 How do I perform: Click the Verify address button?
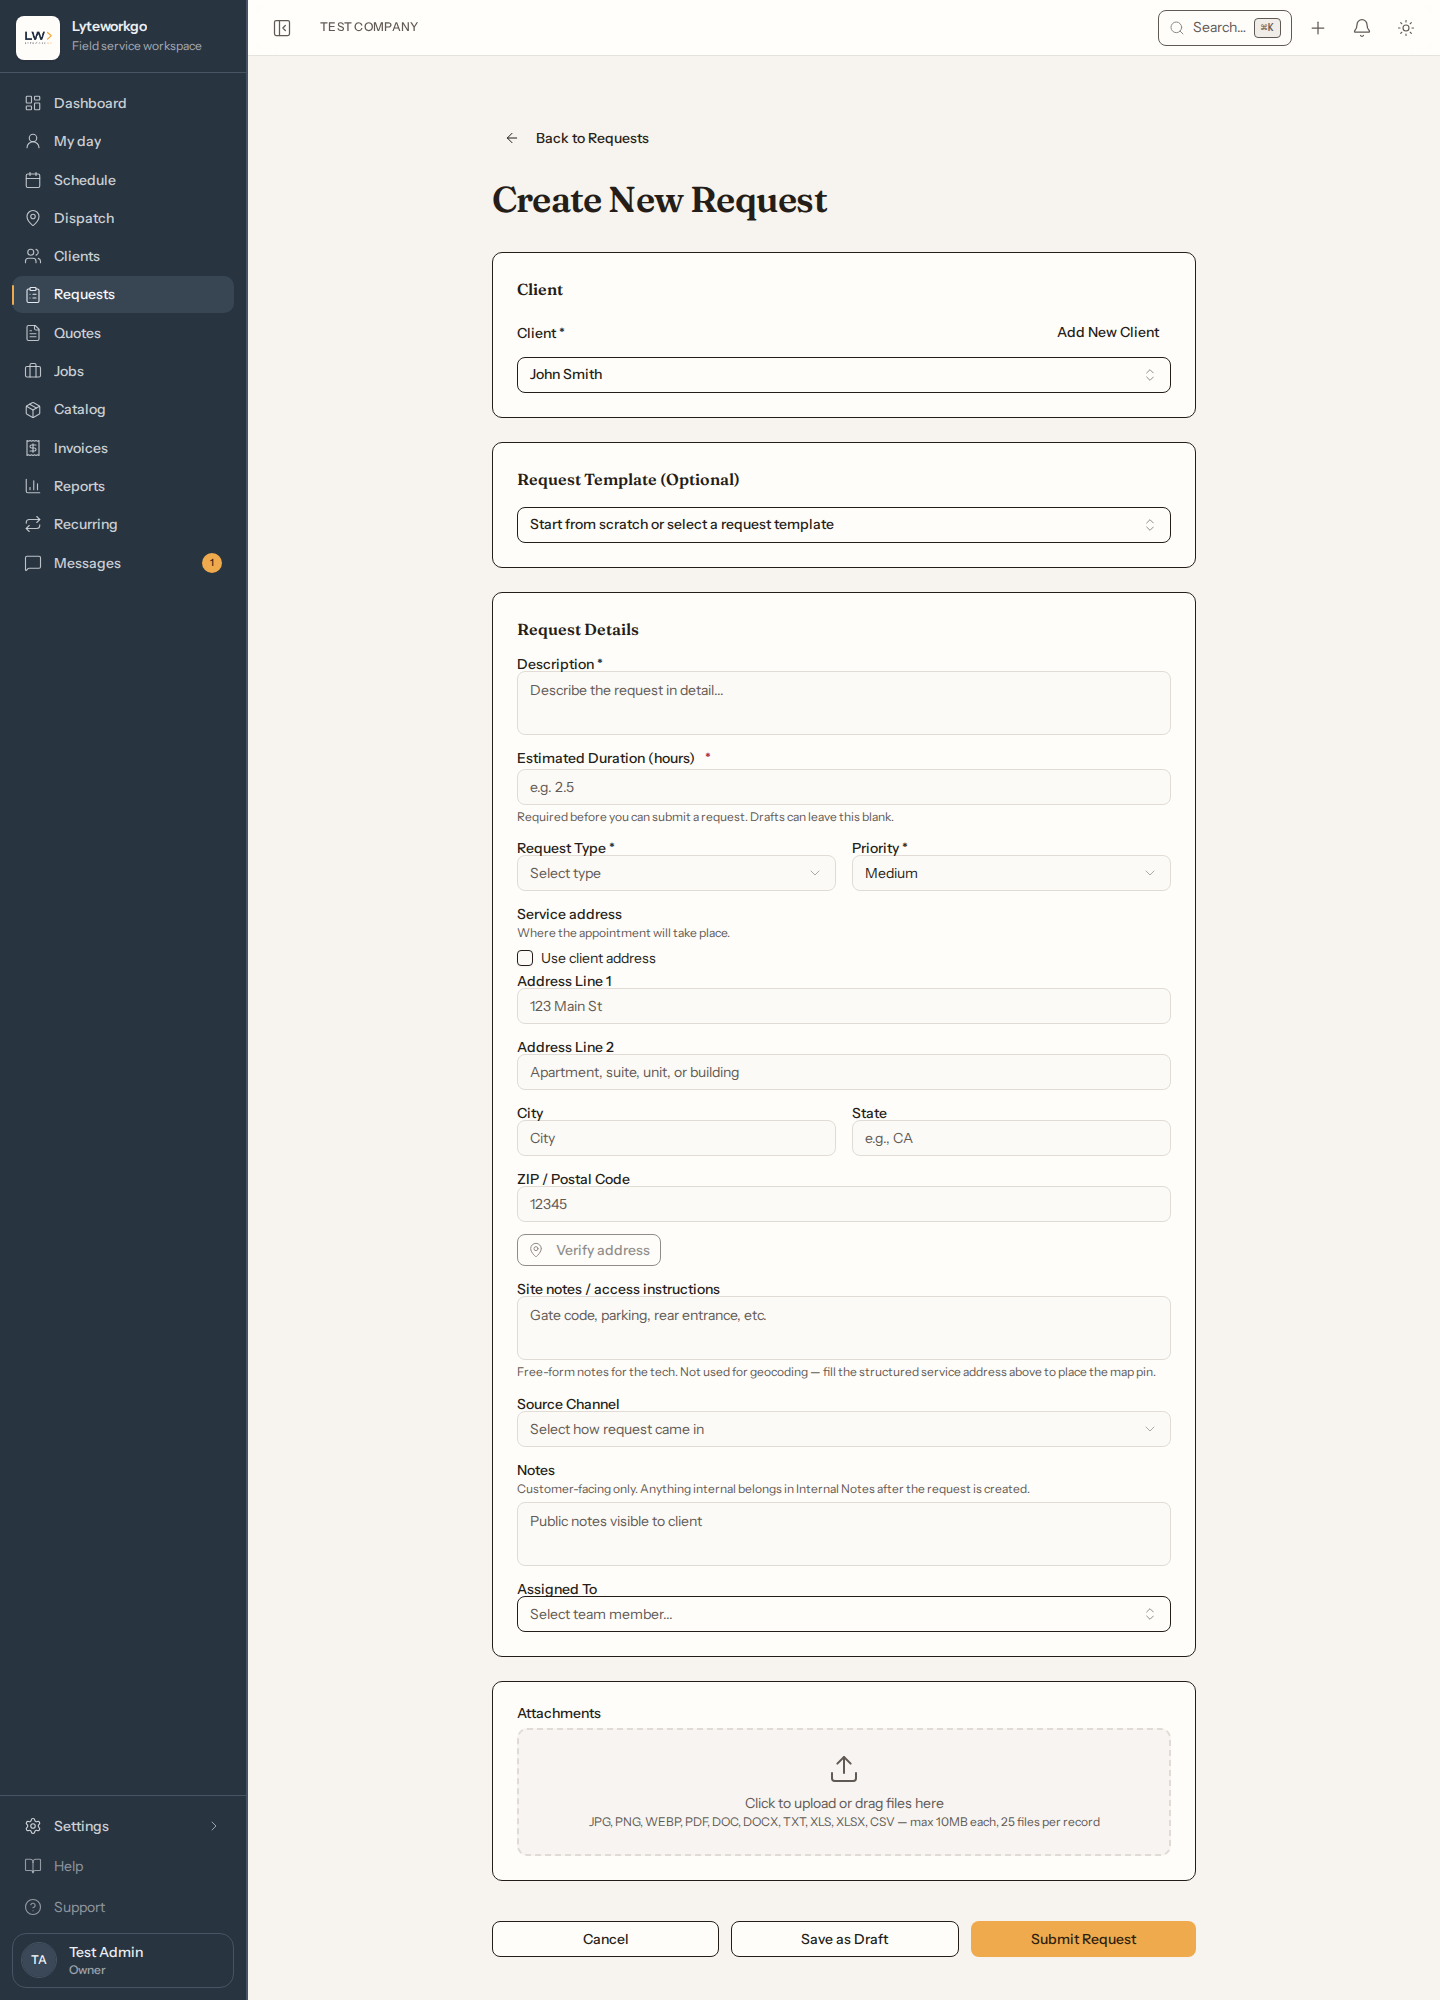[589, 1250]
